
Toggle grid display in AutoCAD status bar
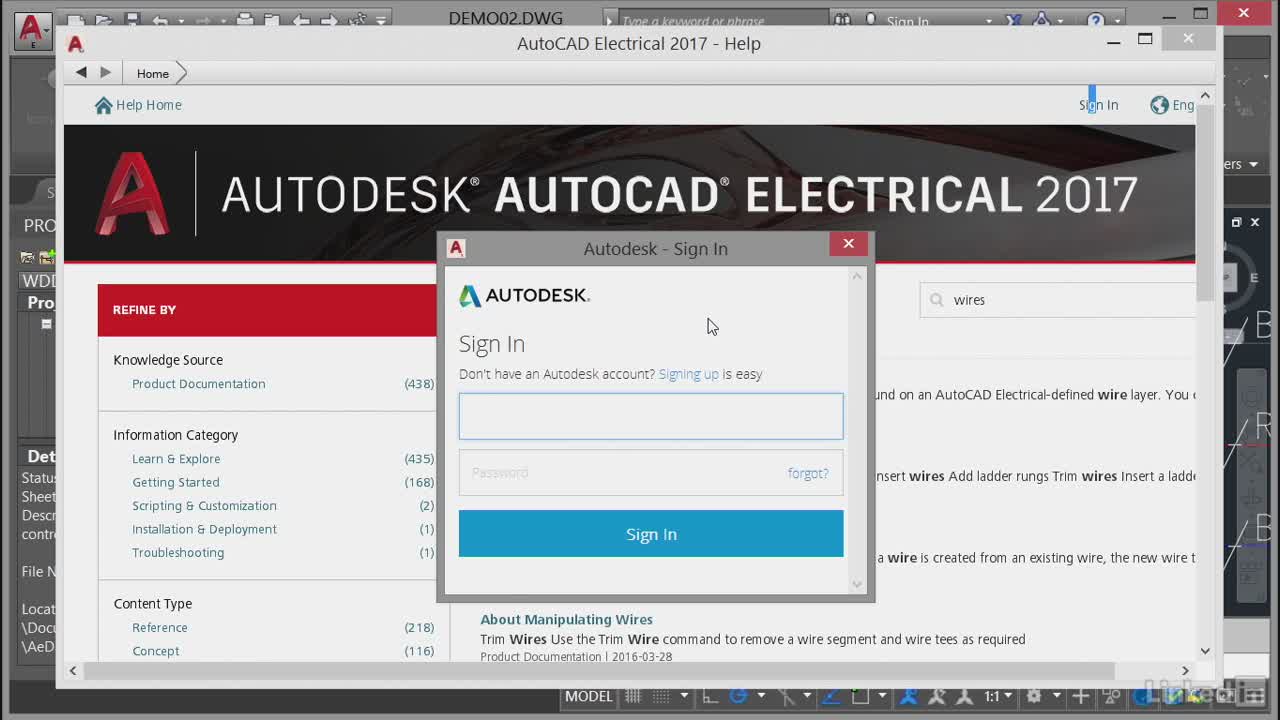[633, 696]
